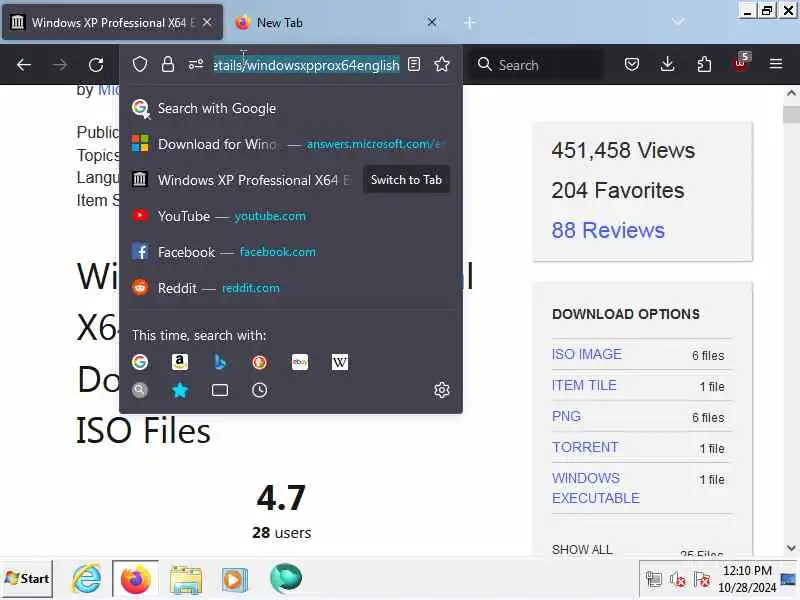
Task: Open WINDOWS EXECUTABLE download option
Action: (595, 488)
